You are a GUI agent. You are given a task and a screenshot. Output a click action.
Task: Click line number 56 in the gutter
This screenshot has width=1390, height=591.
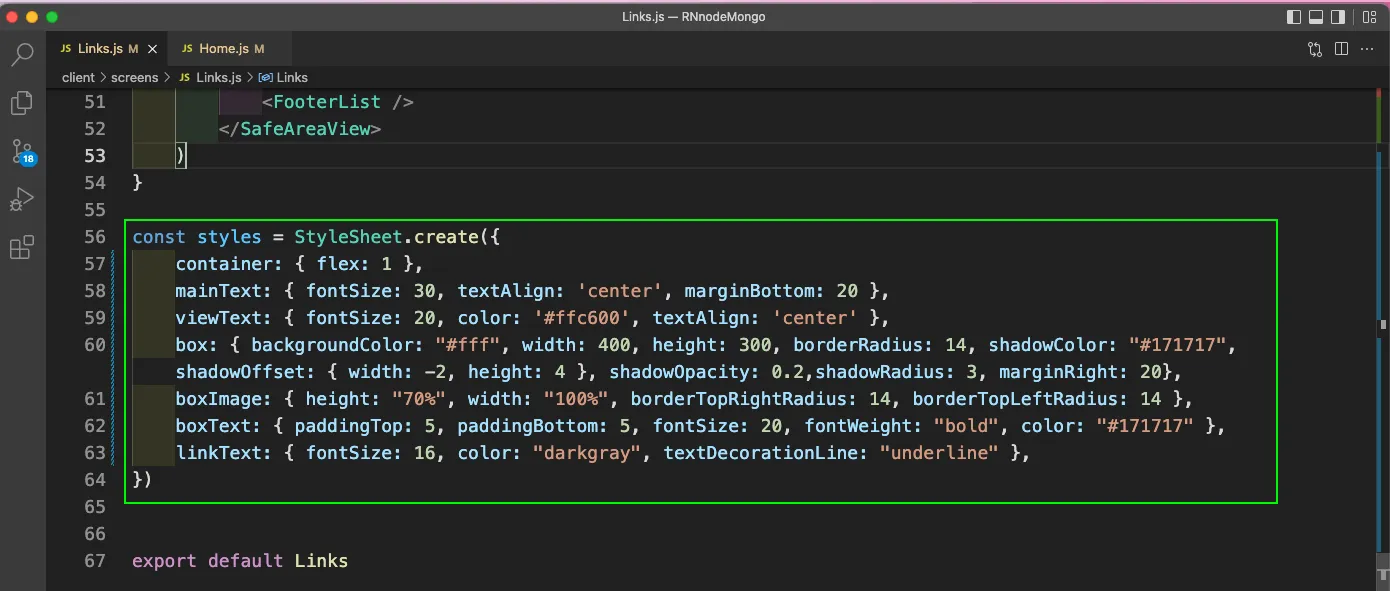(94, 237)
